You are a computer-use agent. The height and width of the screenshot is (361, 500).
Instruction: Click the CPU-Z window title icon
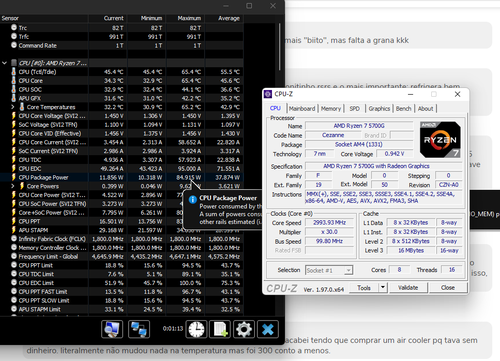coord(268,94)
